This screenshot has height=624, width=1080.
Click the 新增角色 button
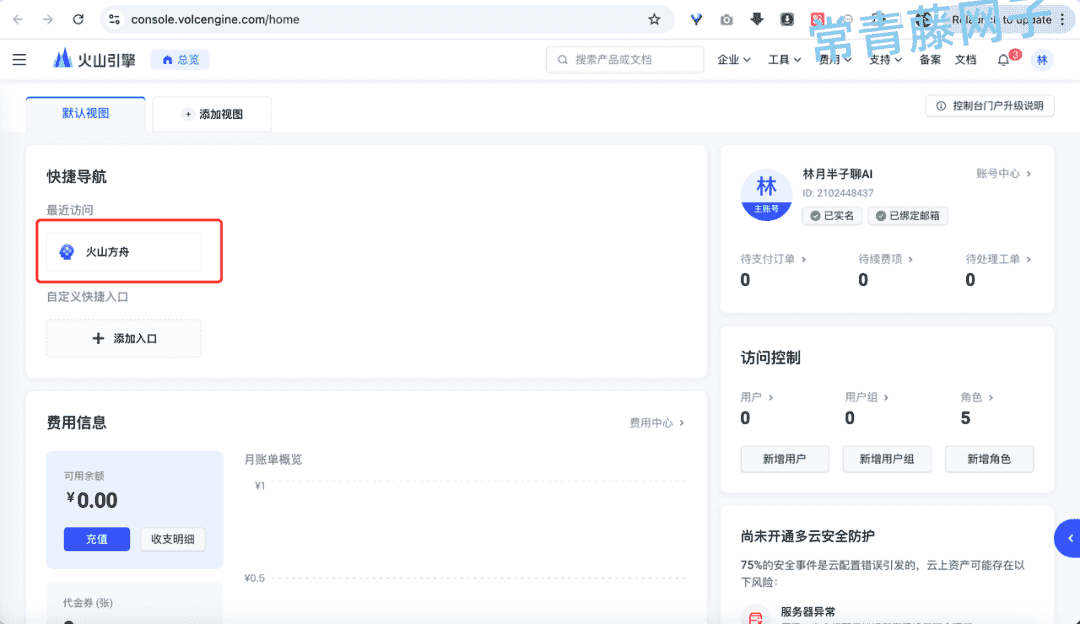[x=989, y=459]
